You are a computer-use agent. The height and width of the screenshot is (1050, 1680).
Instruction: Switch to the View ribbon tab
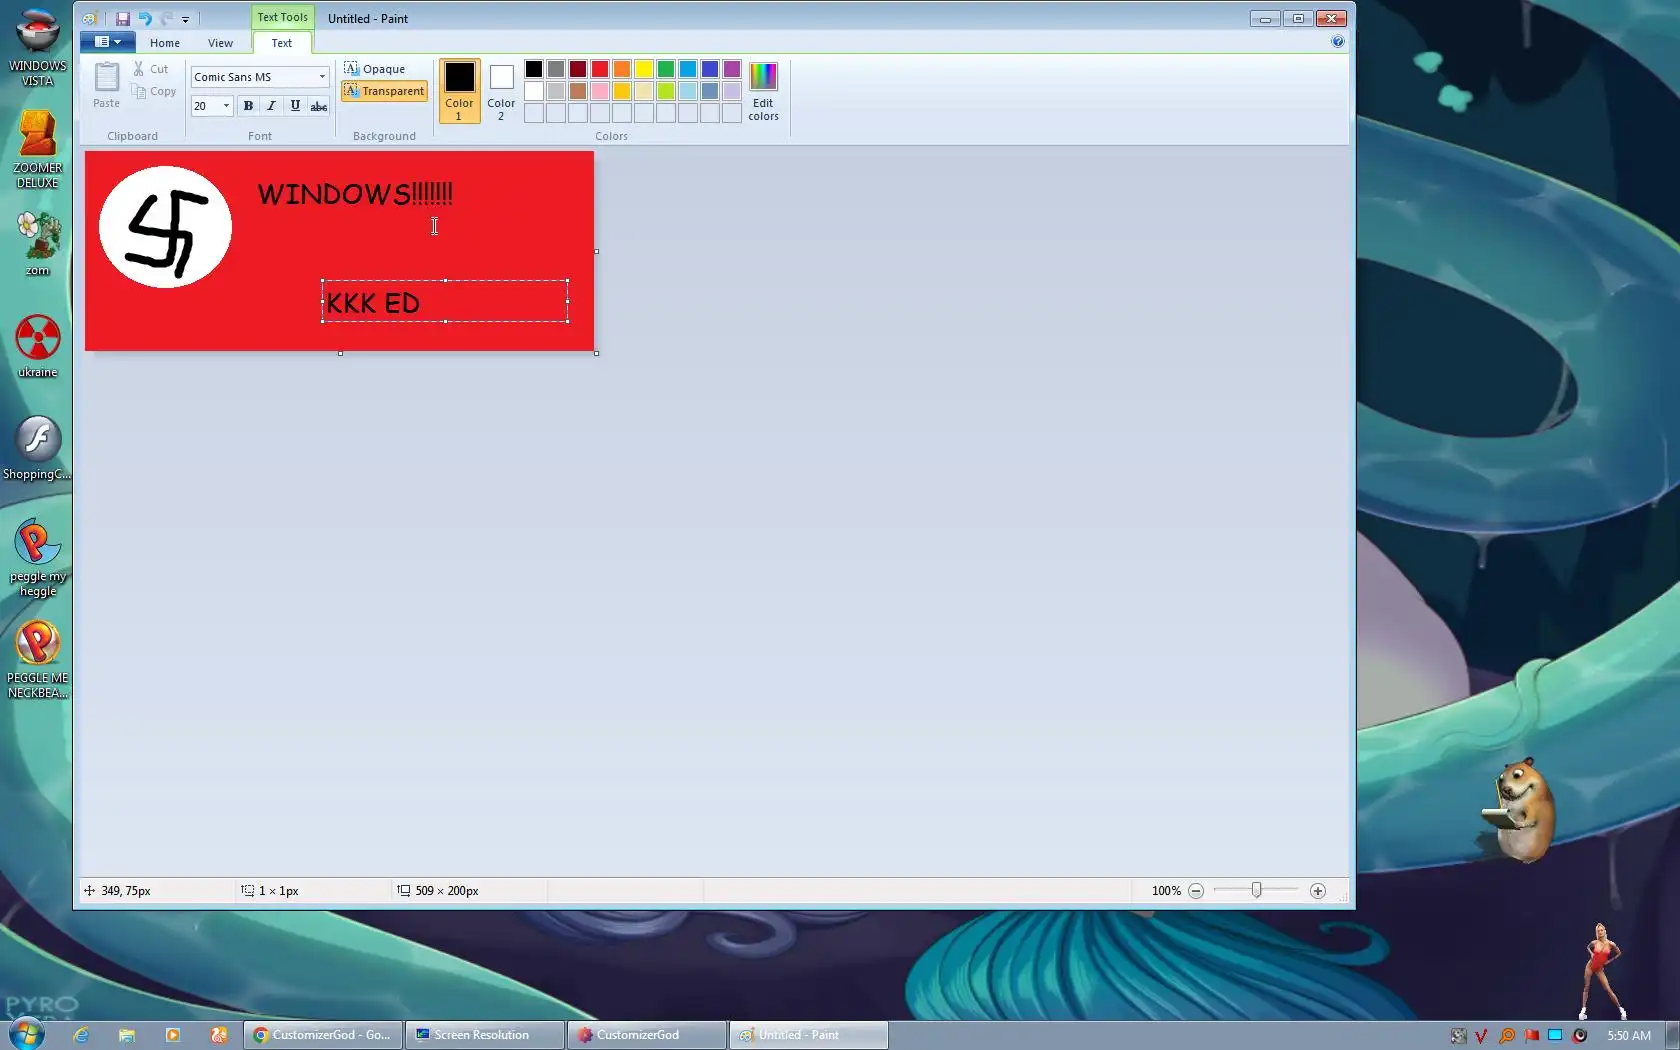[x=220, y=43]
